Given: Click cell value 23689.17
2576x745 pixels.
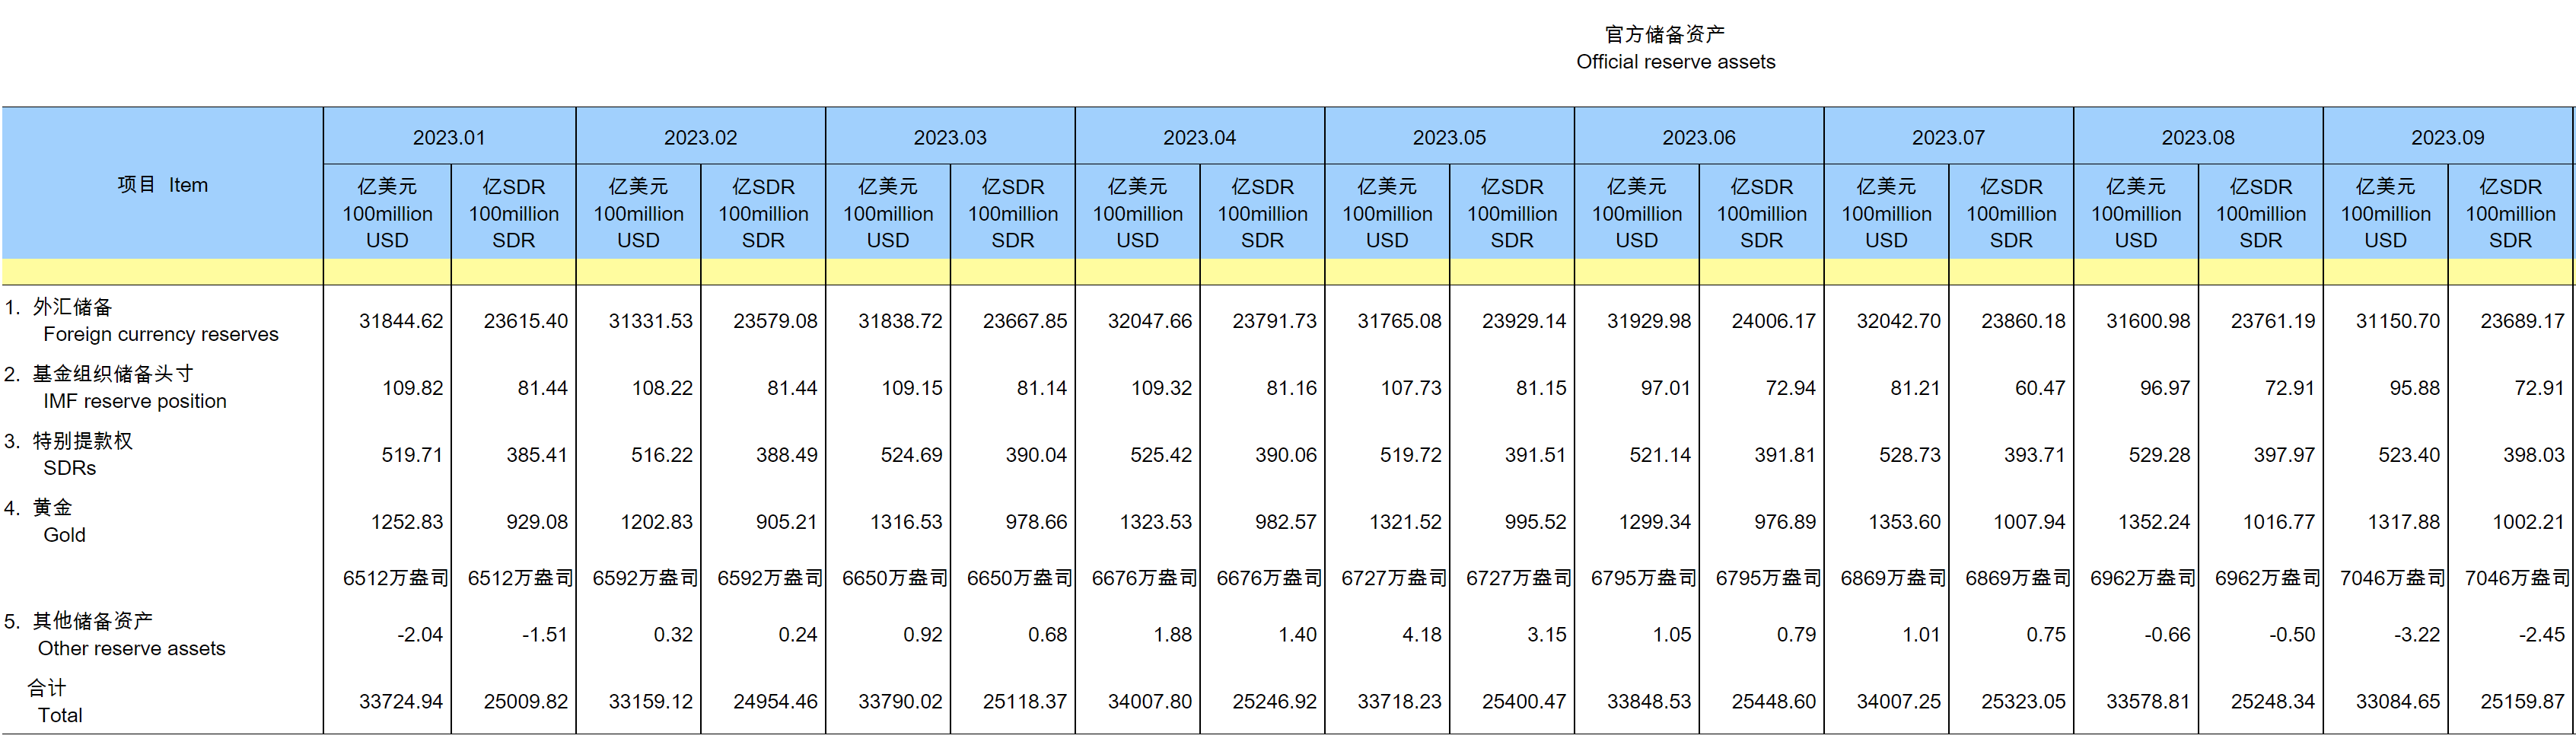Looking at the screenshot, I should (2523, 321).
